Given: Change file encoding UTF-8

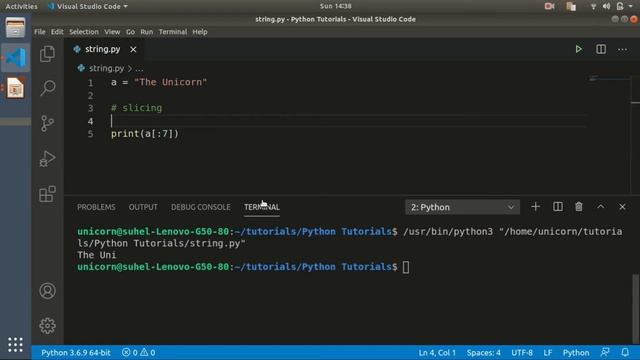Looking at the screenshot, I should 522,353.
